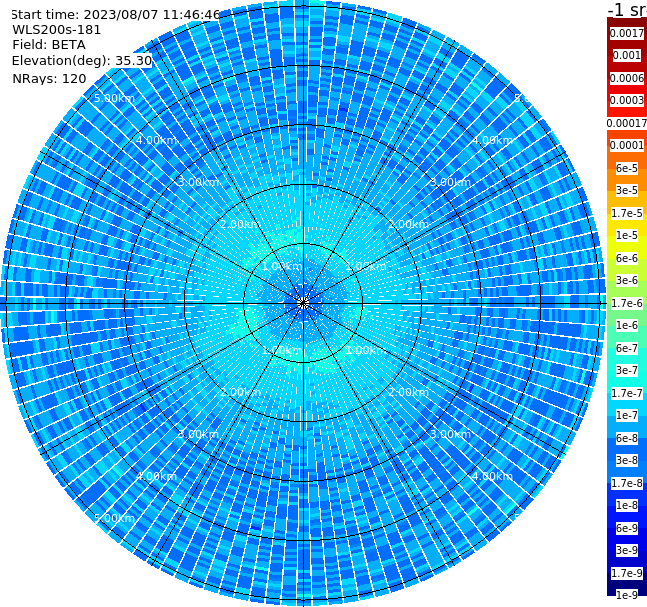The image size is (647, 607).
Task: Click the '3e-8' colorbar tick label
Action: click(627, 460)
